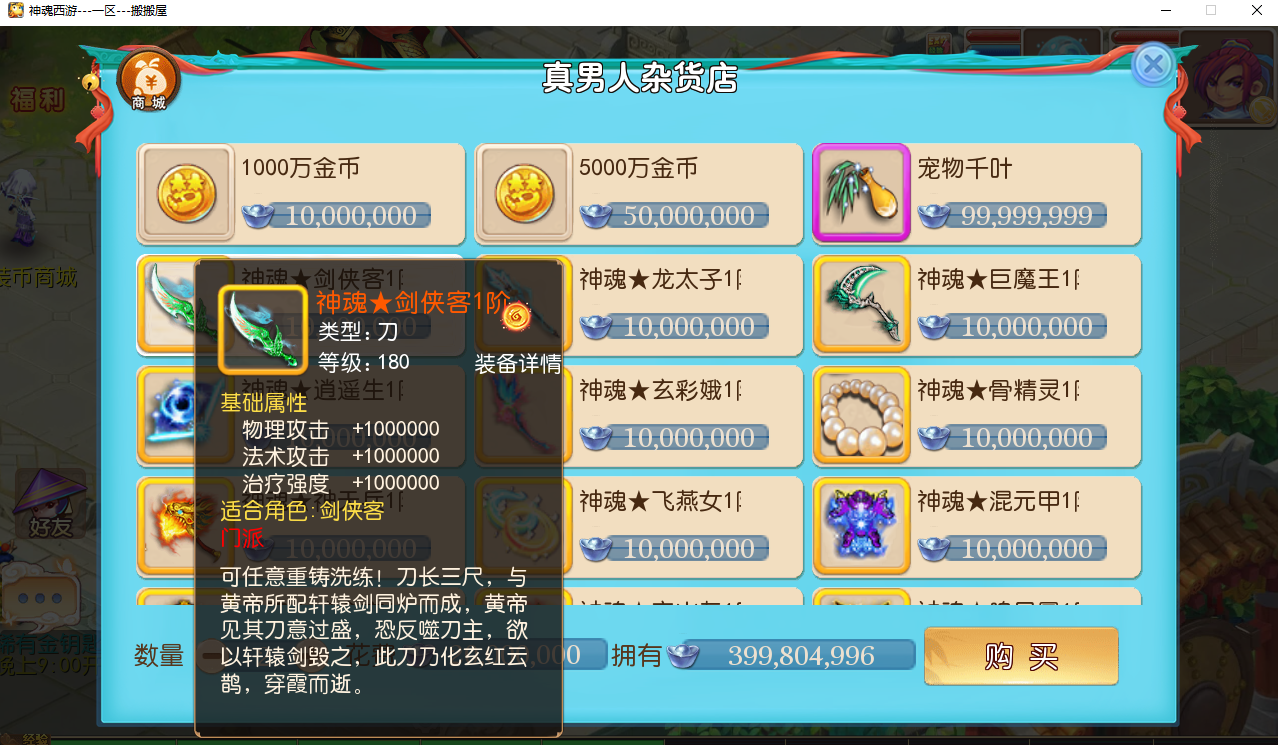Select the 宠物千叶 potion icon
Screen dimensions: 1278x745
861,194
